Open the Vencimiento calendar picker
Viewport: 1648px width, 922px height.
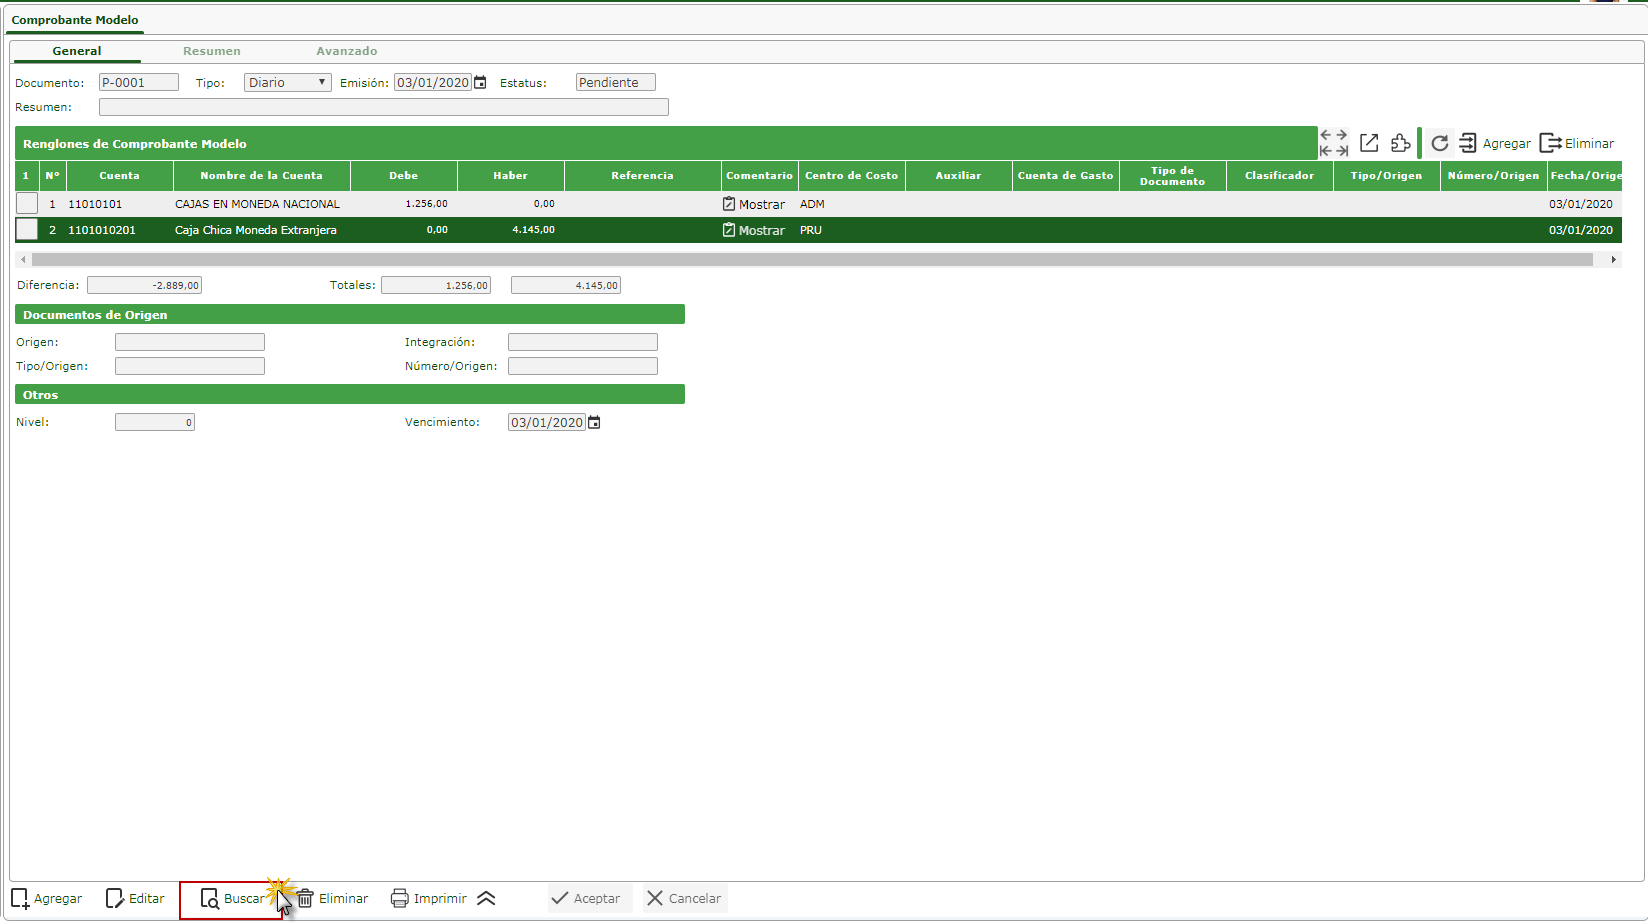pyautogui.click(x=594, y=422)
